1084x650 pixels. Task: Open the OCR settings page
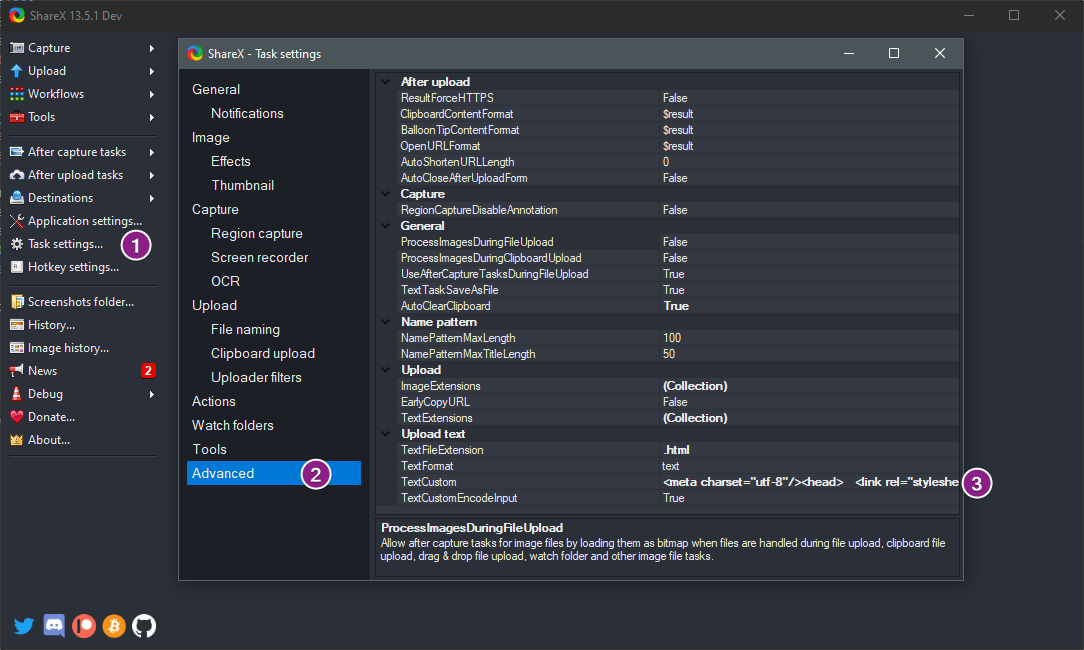(x=225, y=281)
